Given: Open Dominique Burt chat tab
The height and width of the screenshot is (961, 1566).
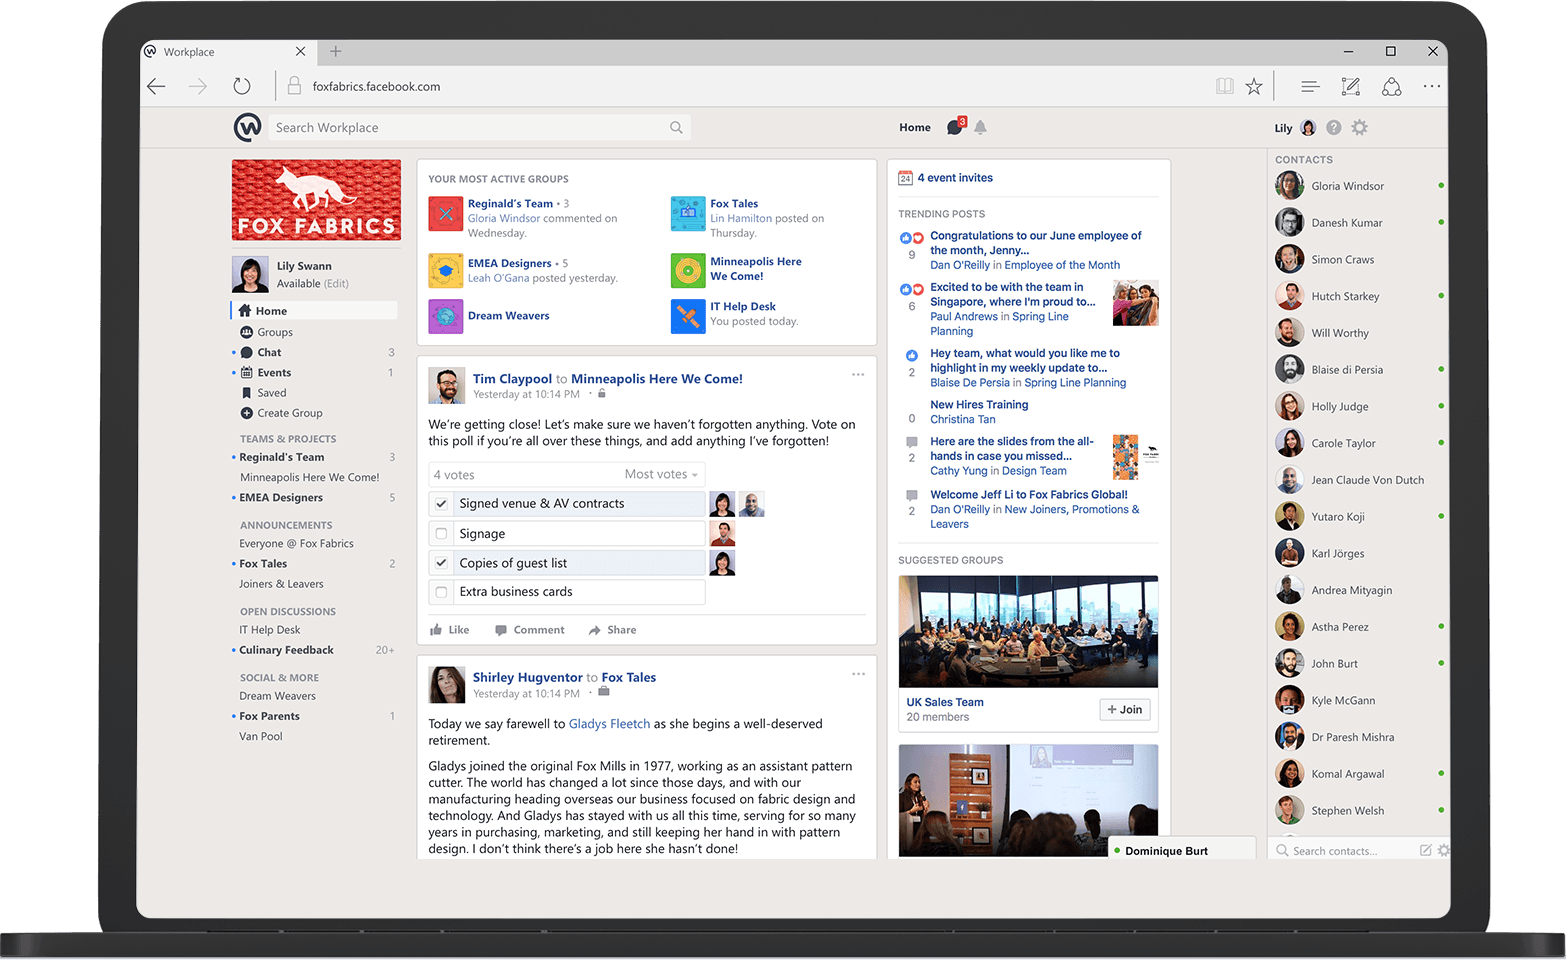Looking at the screenshot, I should click(x=1182, y=850).
